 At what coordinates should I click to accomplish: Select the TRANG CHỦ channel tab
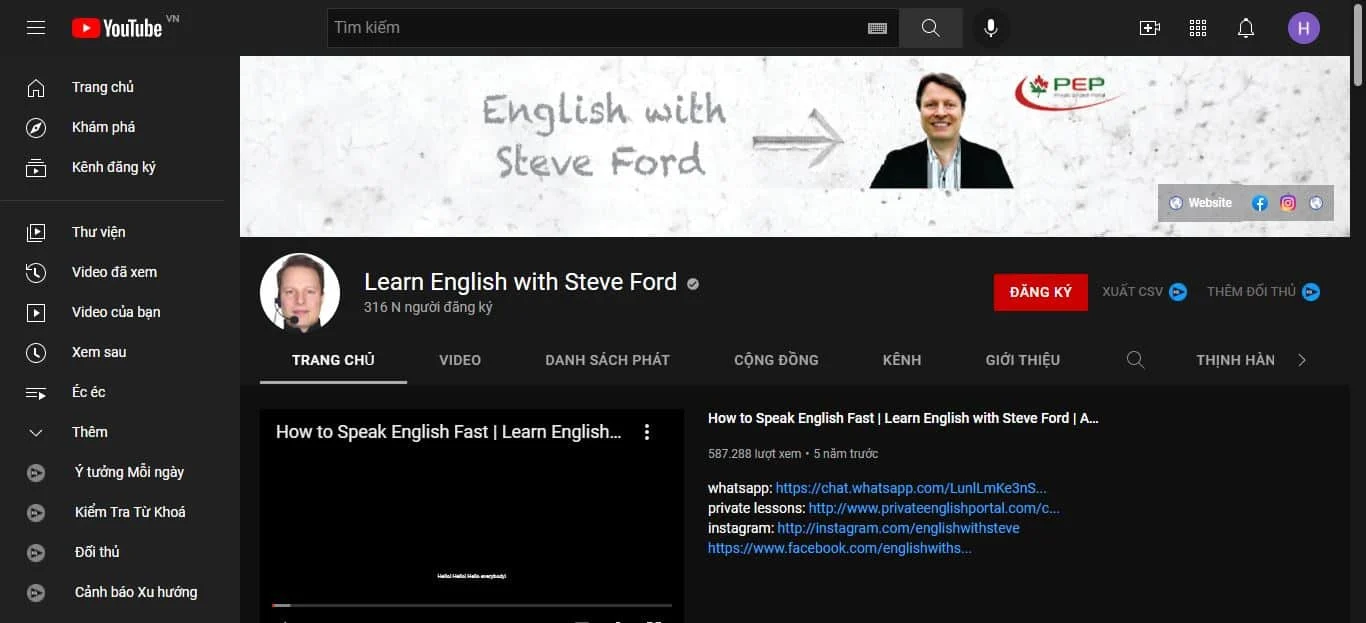coord(333,360)
